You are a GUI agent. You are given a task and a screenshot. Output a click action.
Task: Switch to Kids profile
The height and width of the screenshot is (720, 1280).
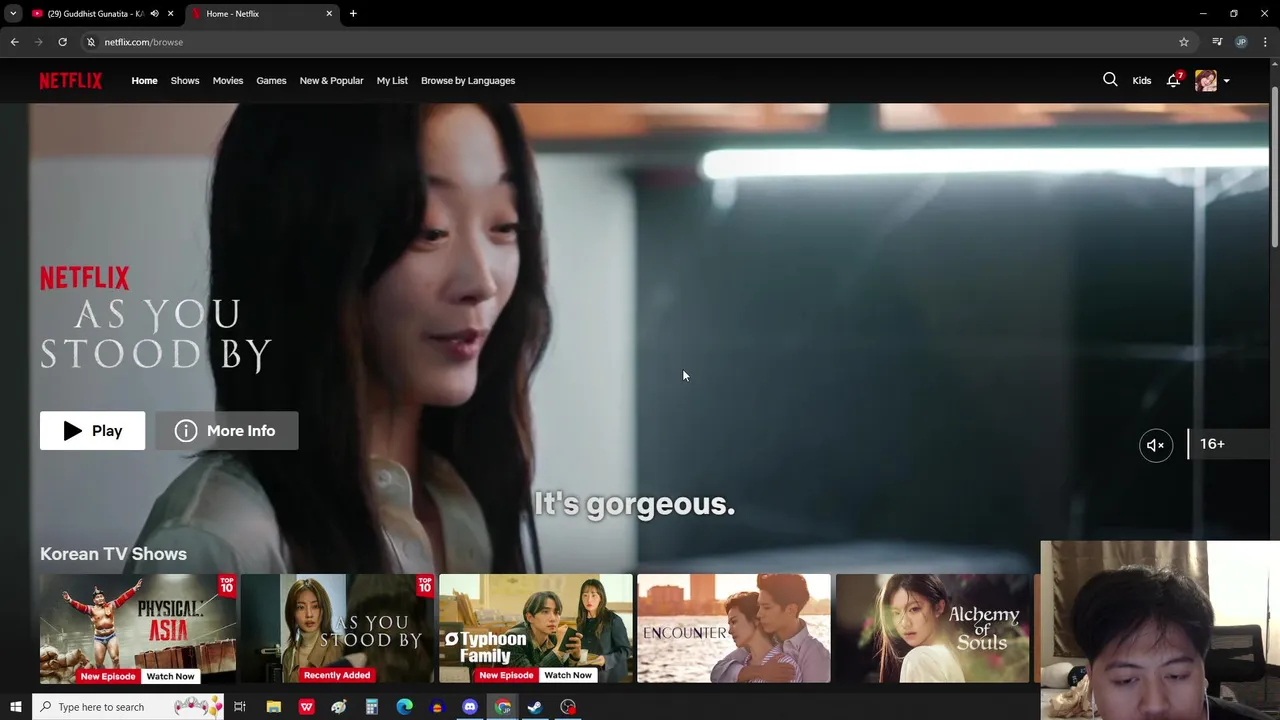click(1141, 81)
